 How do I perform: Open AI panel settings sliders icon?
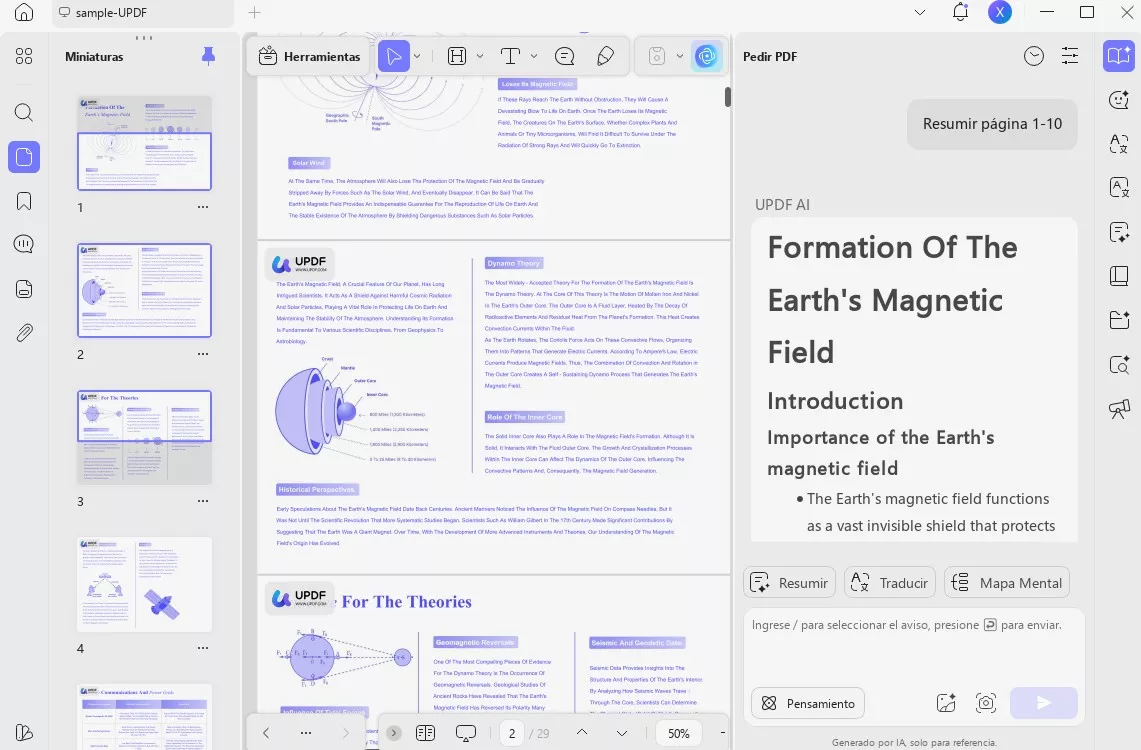pyautogui.click(x=1070, y=56)
